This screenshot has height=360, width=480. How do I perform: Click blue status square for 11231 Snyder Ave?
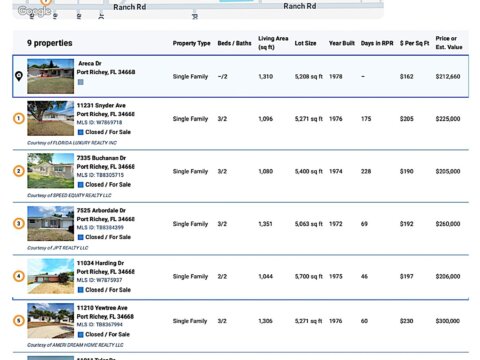[80, 132]
